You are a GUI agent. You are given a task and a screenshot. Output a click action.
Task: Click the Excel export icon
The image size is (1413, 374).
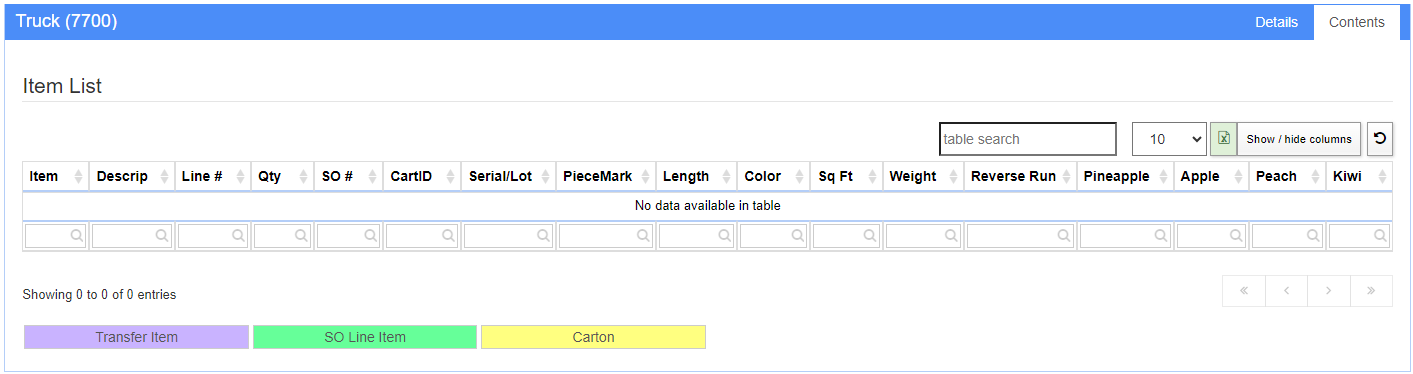coord(1223,139)
